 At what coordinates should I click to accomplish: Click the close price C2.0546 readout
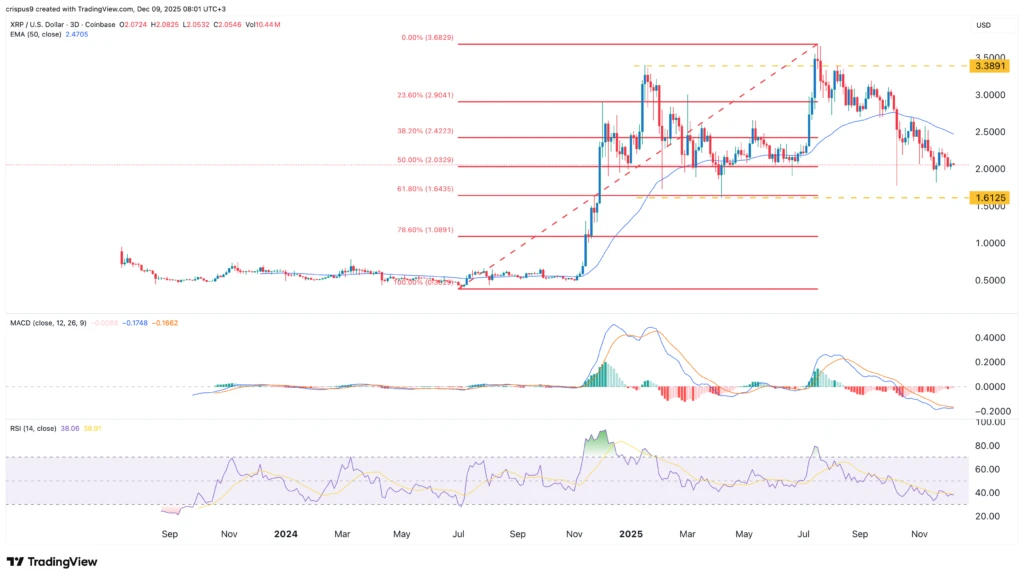[x=227, y=26]
